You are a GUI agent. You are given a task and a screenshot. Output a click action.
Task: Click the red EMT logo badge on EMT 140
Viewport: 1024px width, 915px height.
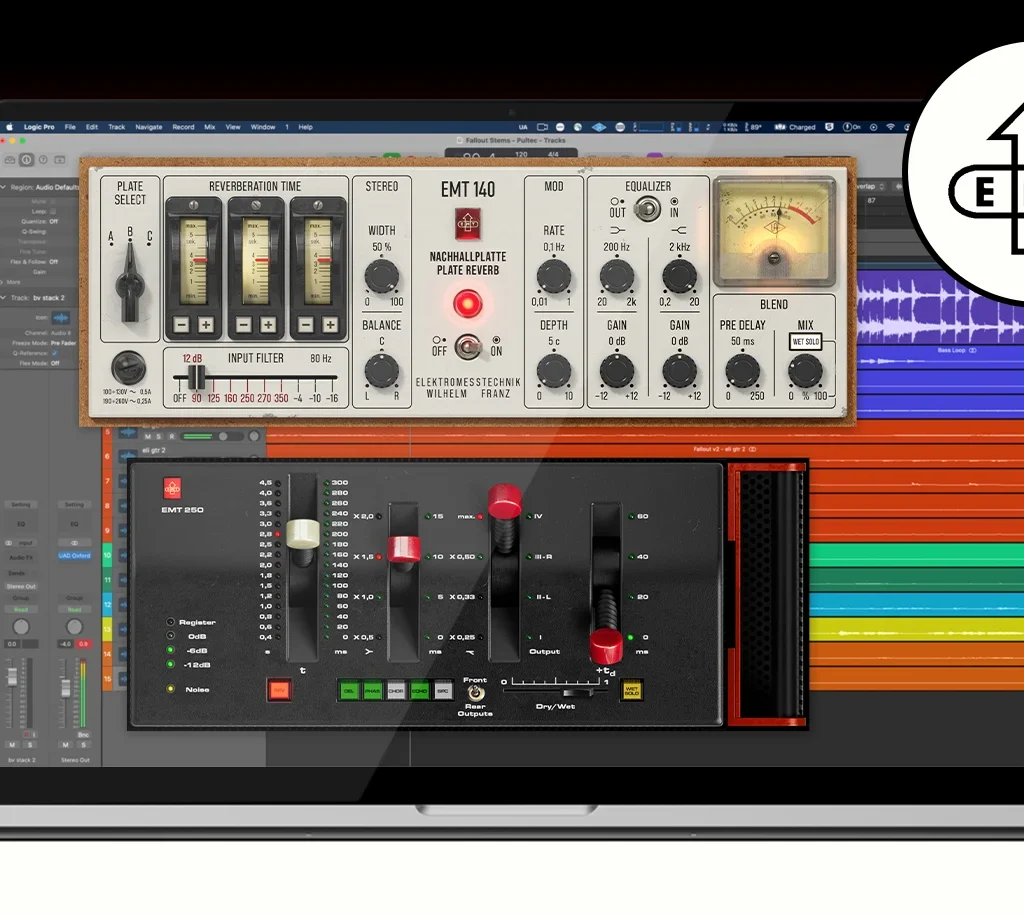468,224
